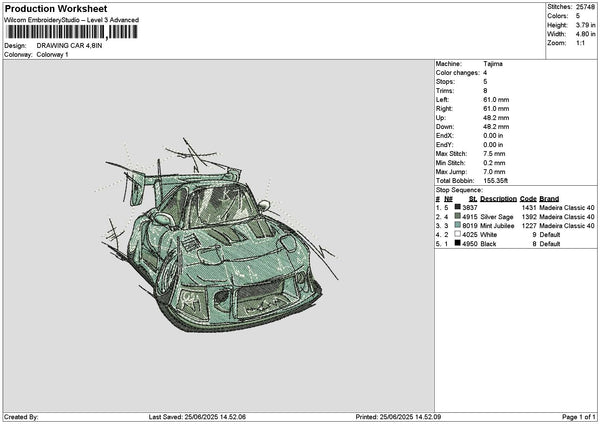Click the black color swatch for thread 3837
The image size is (600, 424).
[457, 207]
